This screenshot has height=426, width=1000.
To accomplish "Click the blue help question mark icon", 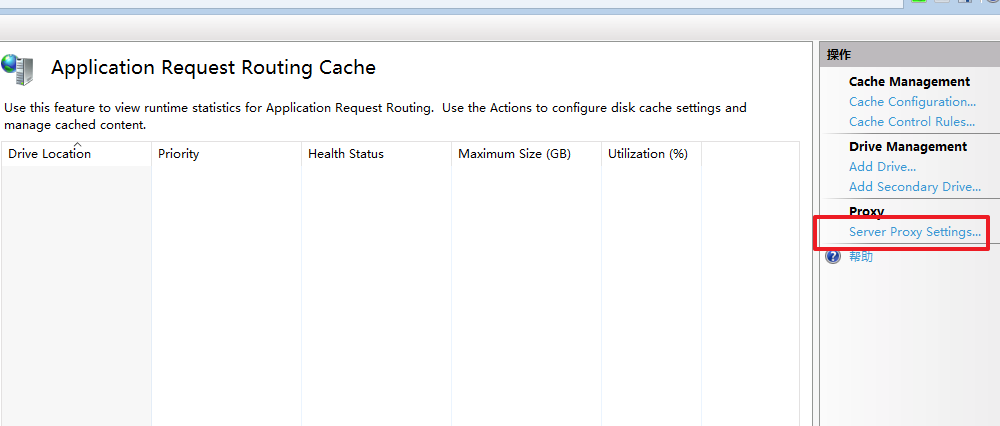I will point(833,257).
